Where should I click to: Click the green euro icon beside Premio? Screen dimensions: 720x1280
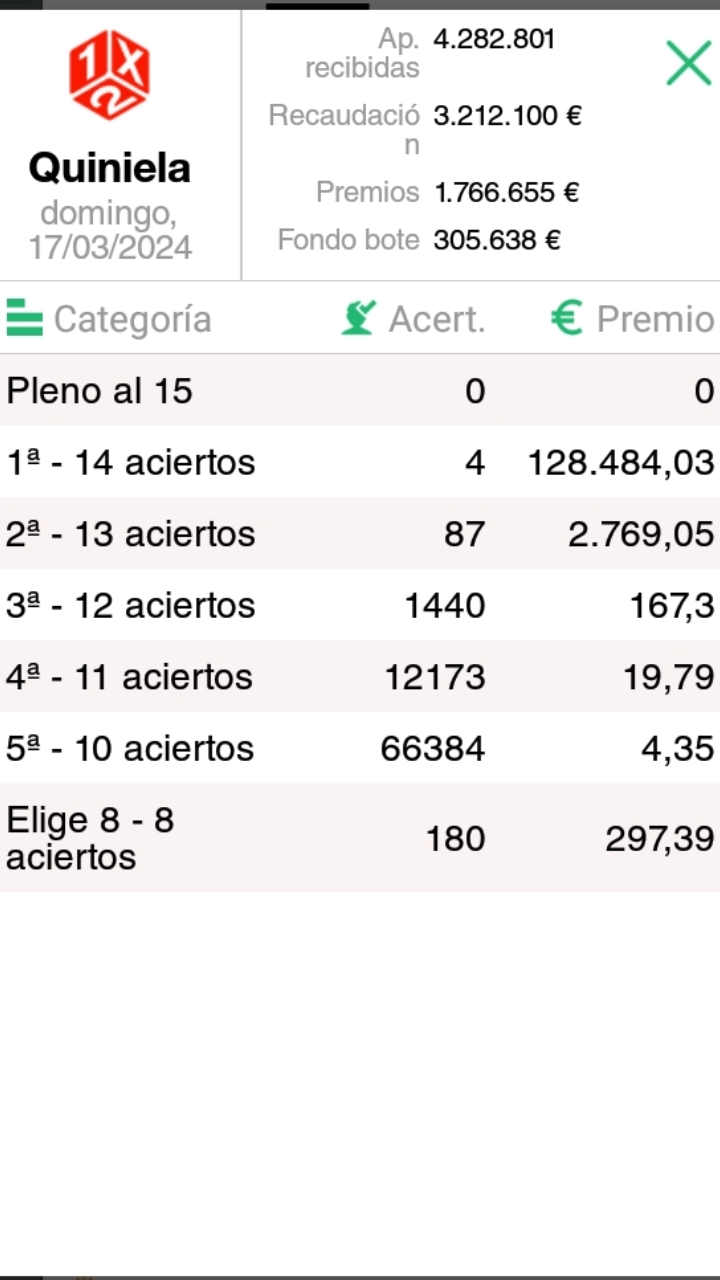567,318
